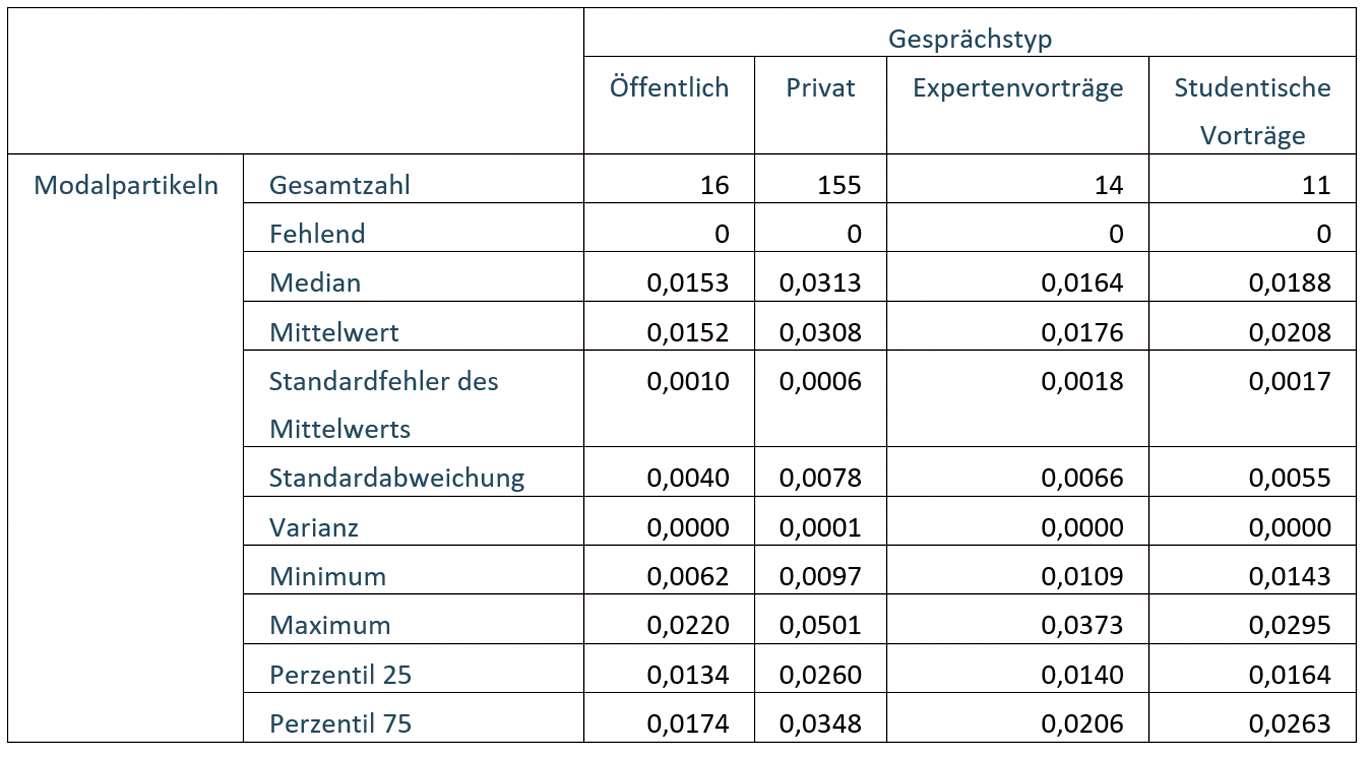The width and height of the screenshot is (1370, 757).
Task: Click the Studentische Vorträge column header
Action: [x=1252, y=111]
